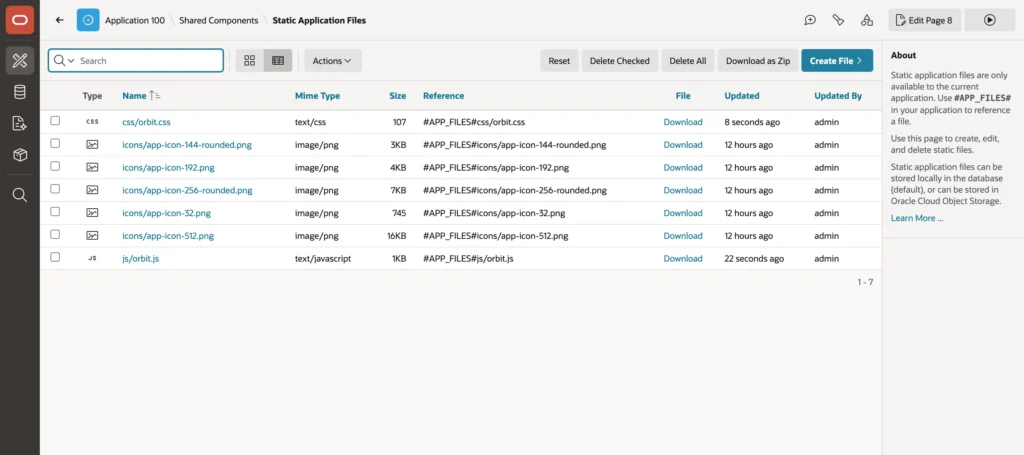
Task: Open the css/orbit.css file link
Action: 146,122
